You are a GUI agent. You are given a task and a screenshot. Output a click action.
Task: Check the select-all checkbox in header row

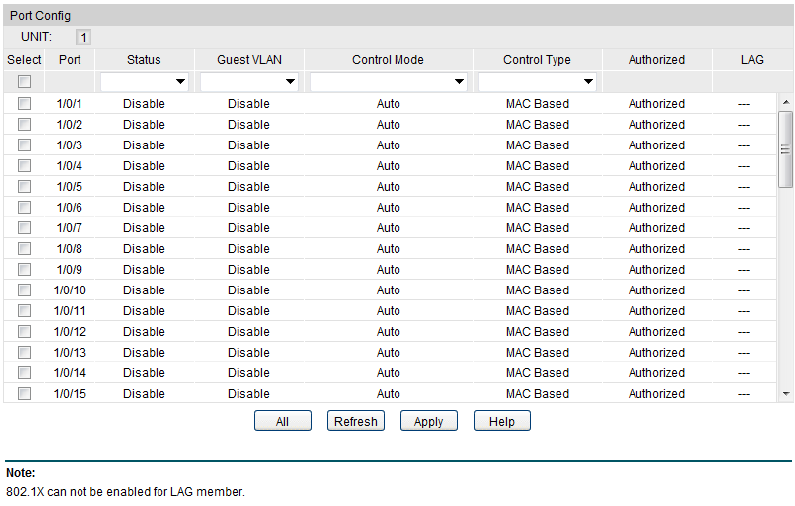click(24, 81)
